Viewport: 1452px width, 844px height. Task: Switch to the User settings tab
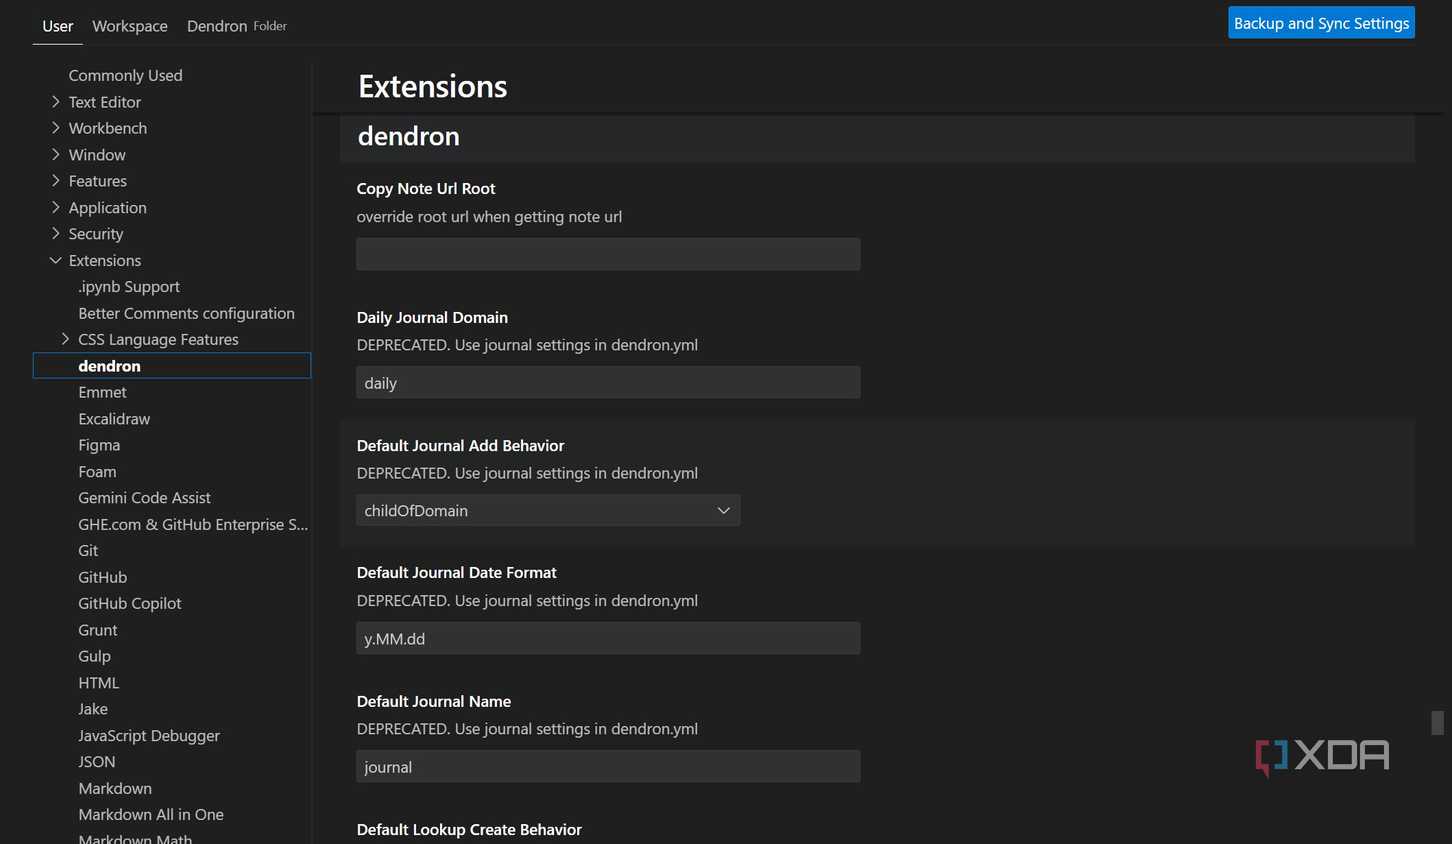(x=58, y=26)
